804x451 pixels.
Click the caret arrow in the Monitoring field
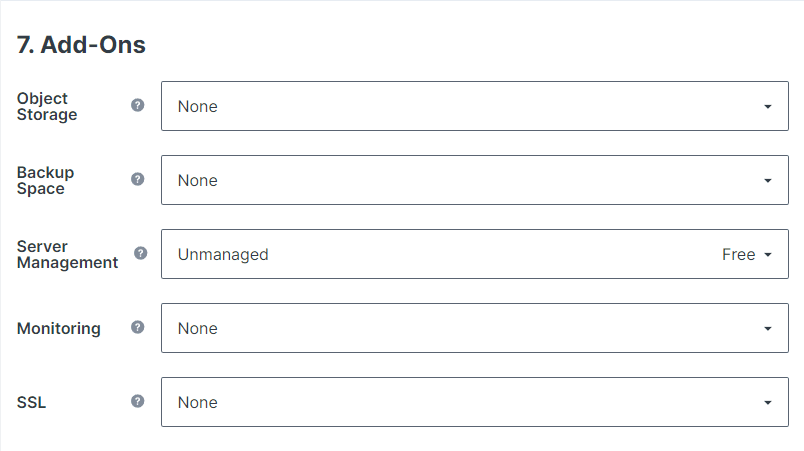(768, 329)
